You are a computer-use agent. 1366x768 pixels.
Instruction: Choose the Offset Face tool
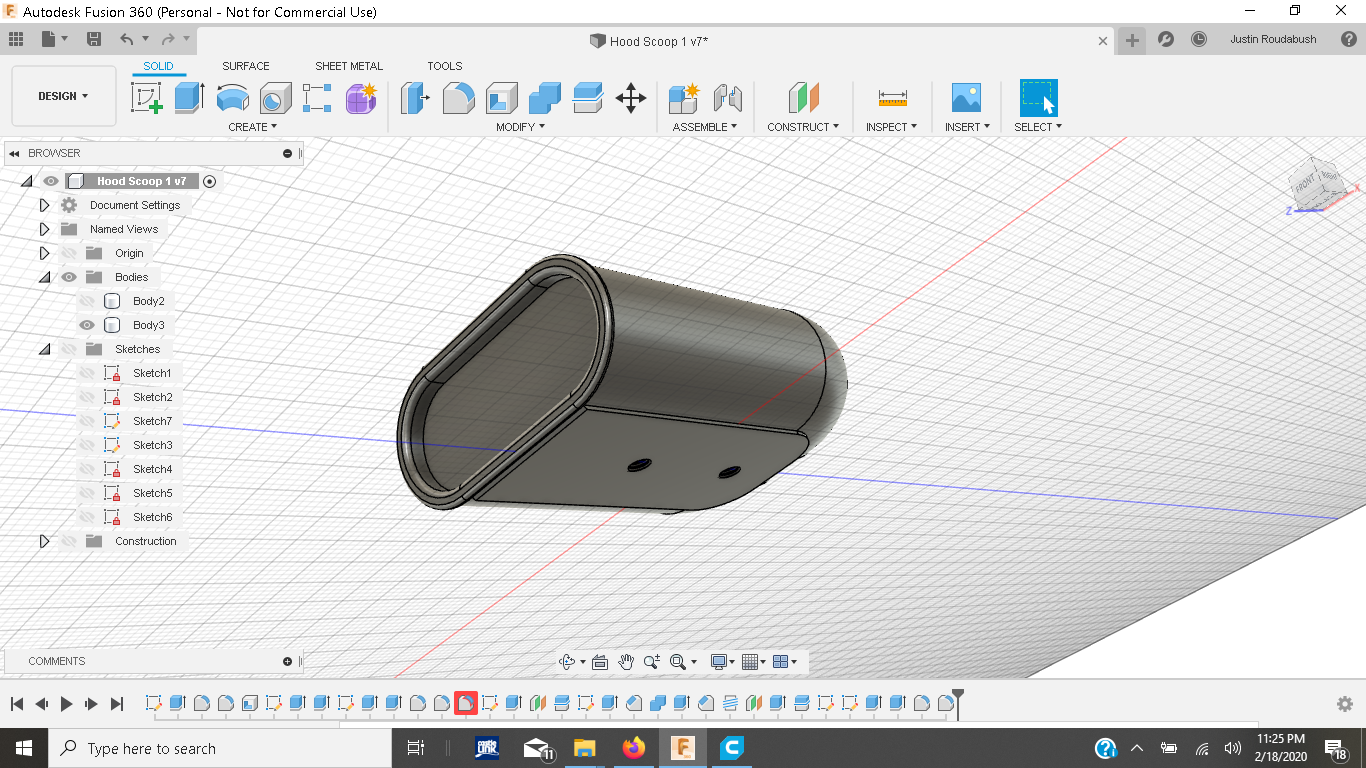tap(587, 98)
